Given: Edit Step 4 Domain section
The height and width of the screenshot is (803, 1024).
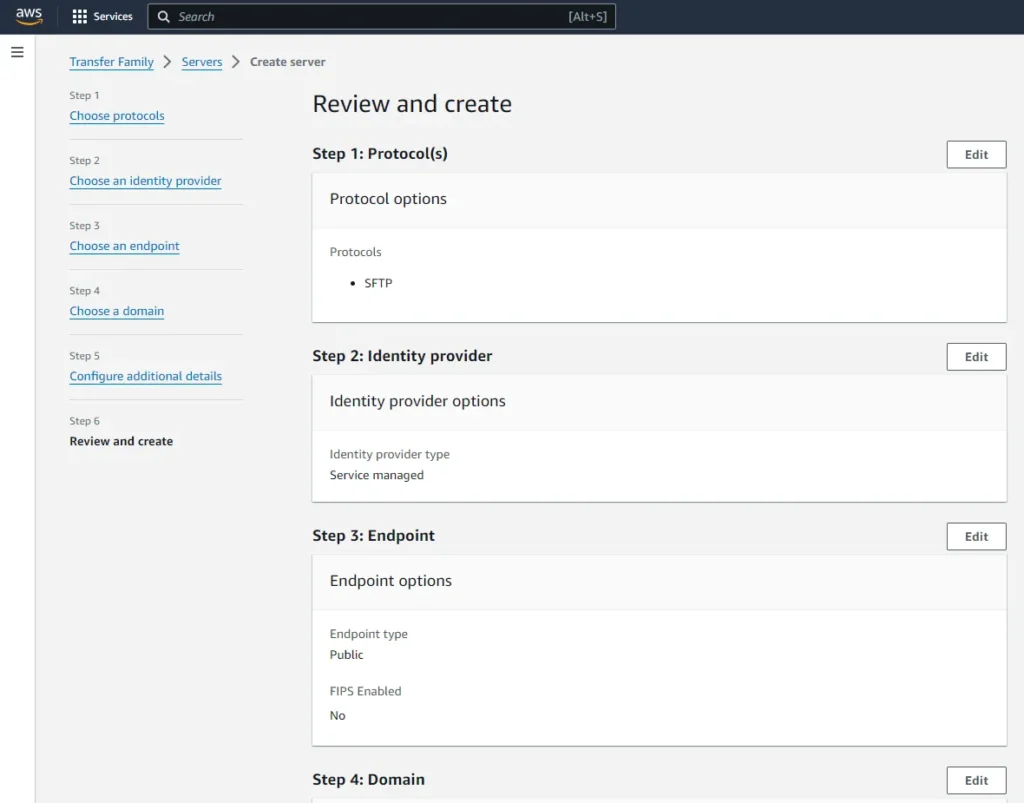Looking at the screenshot, I should (x=975, y=781).
